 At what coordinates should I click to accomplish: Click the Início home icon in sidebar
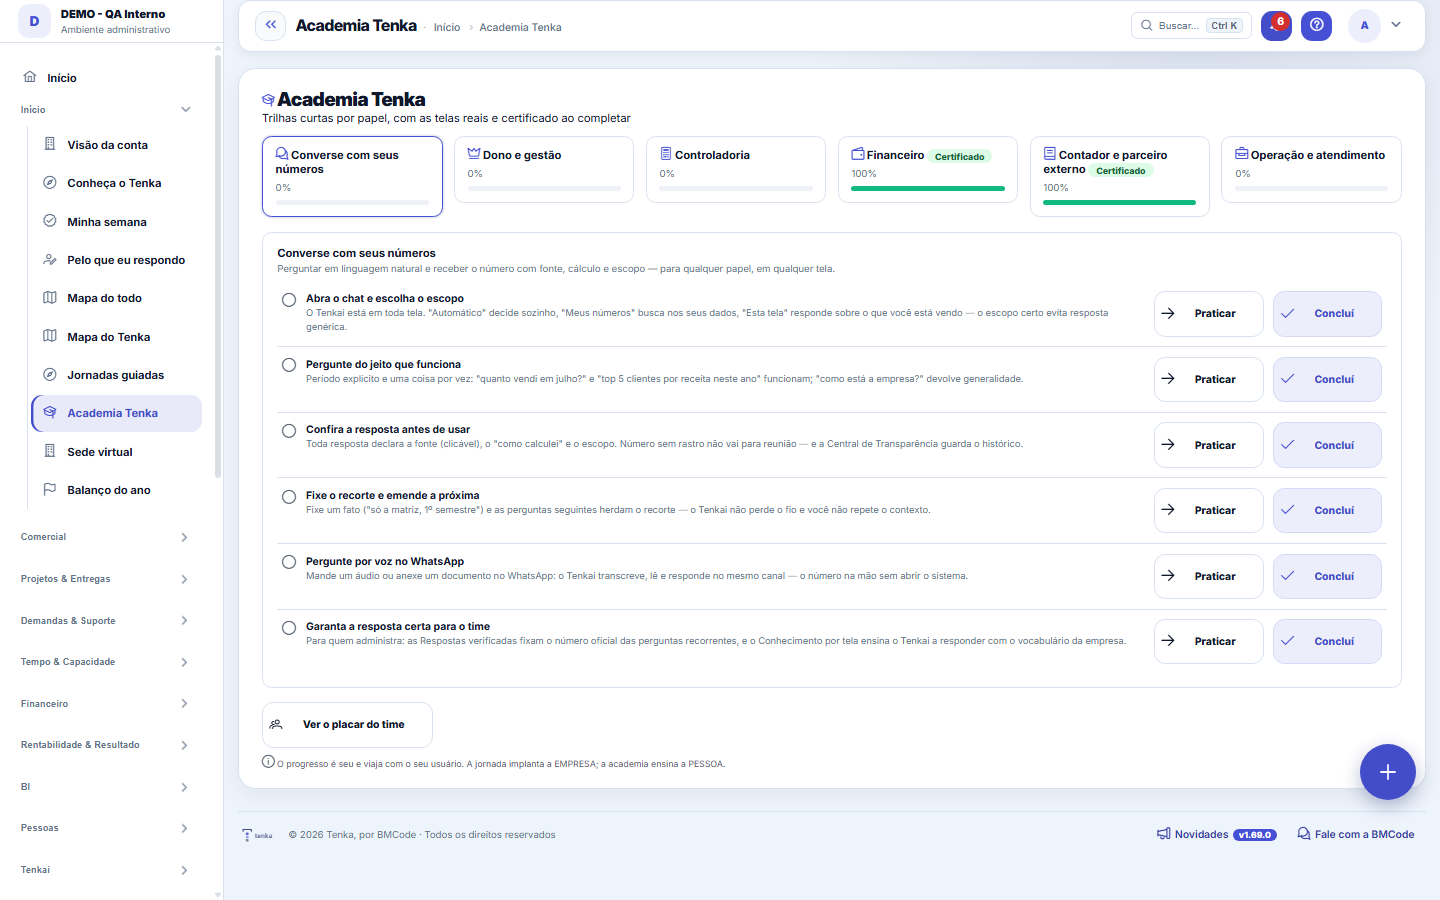[x=30, y=77]
